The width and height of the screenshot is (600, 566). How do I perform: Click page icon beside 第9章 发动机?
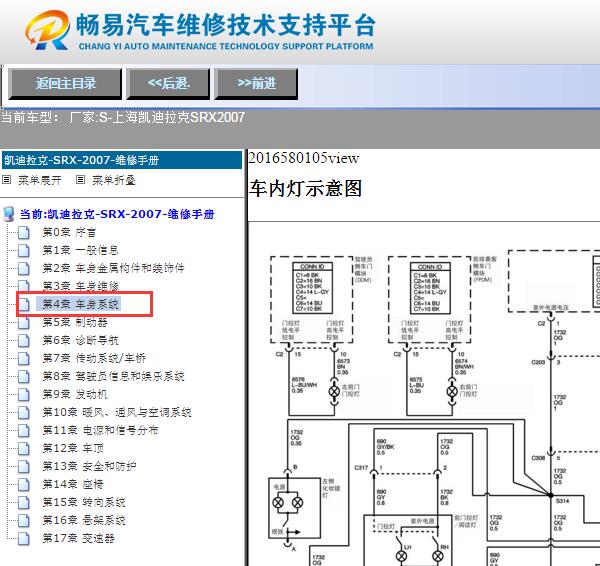(24, 394)
